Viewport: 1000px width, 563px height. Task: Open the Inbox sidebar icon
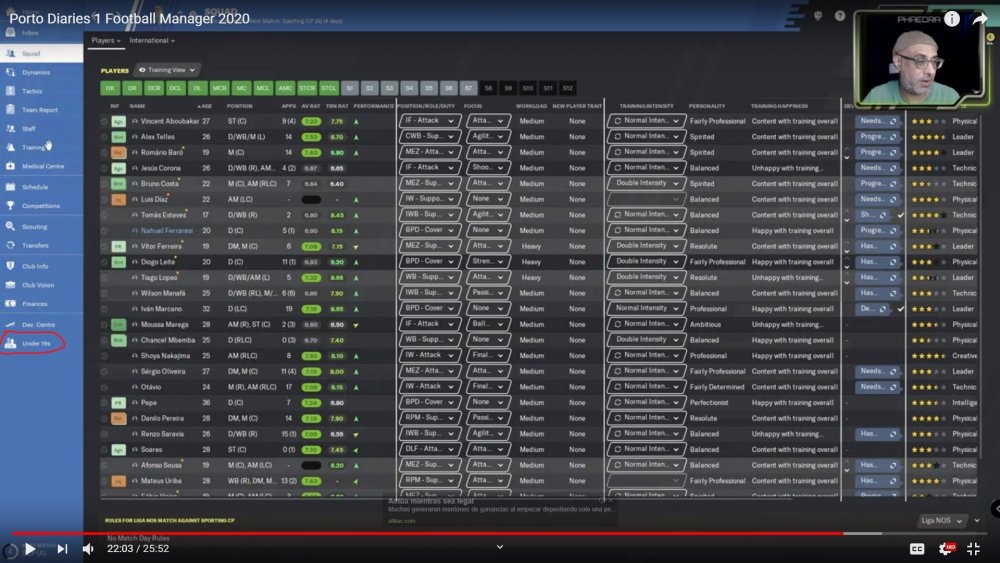pos(10,33)
